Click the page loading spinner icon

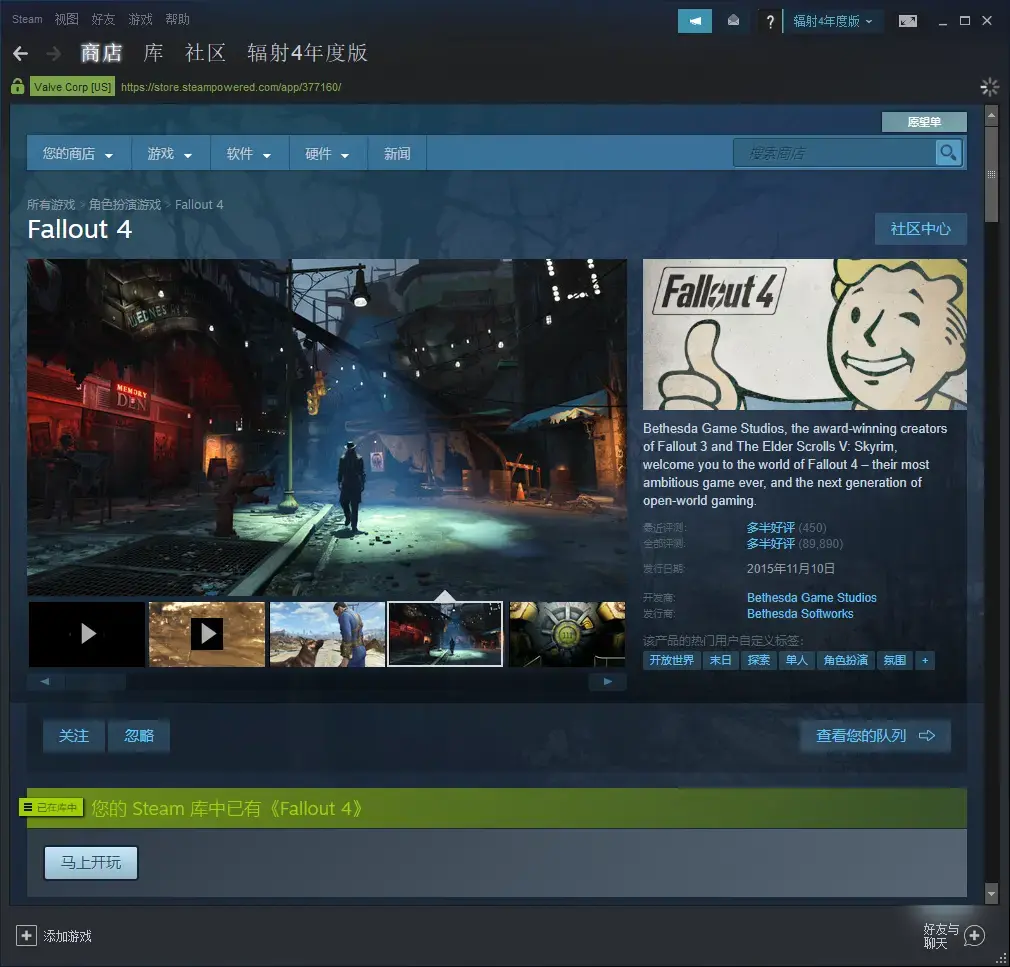tap(989, 86)
